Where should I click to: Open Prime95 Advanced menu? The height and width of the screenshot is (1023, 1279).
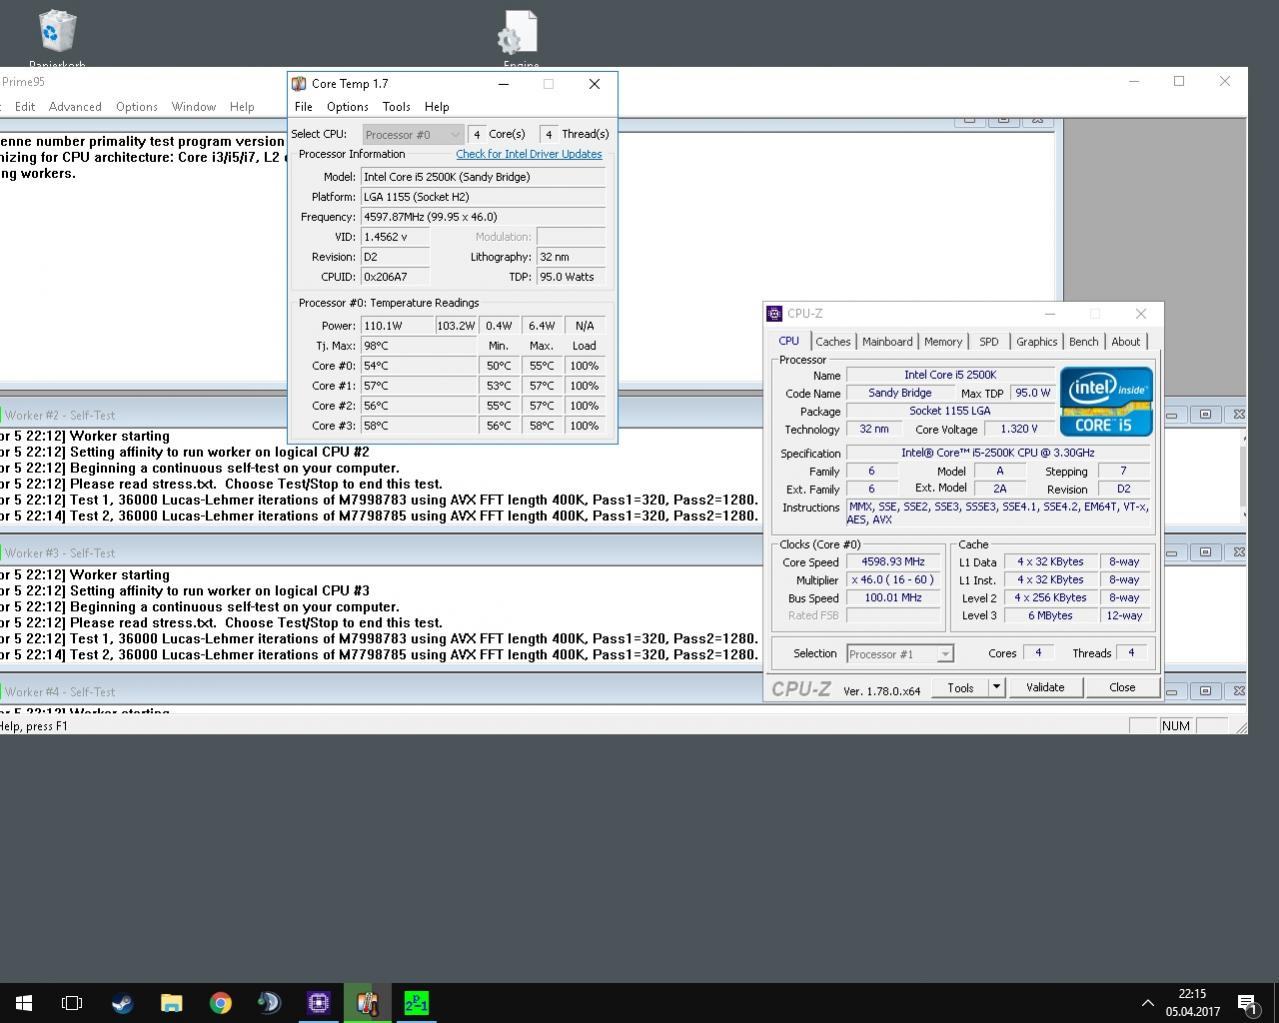(x=75, y=107)
